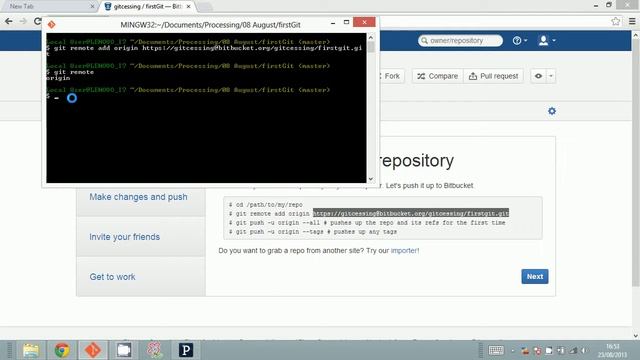Toggle the watch eye icon for the repository

tap(538, 76)
